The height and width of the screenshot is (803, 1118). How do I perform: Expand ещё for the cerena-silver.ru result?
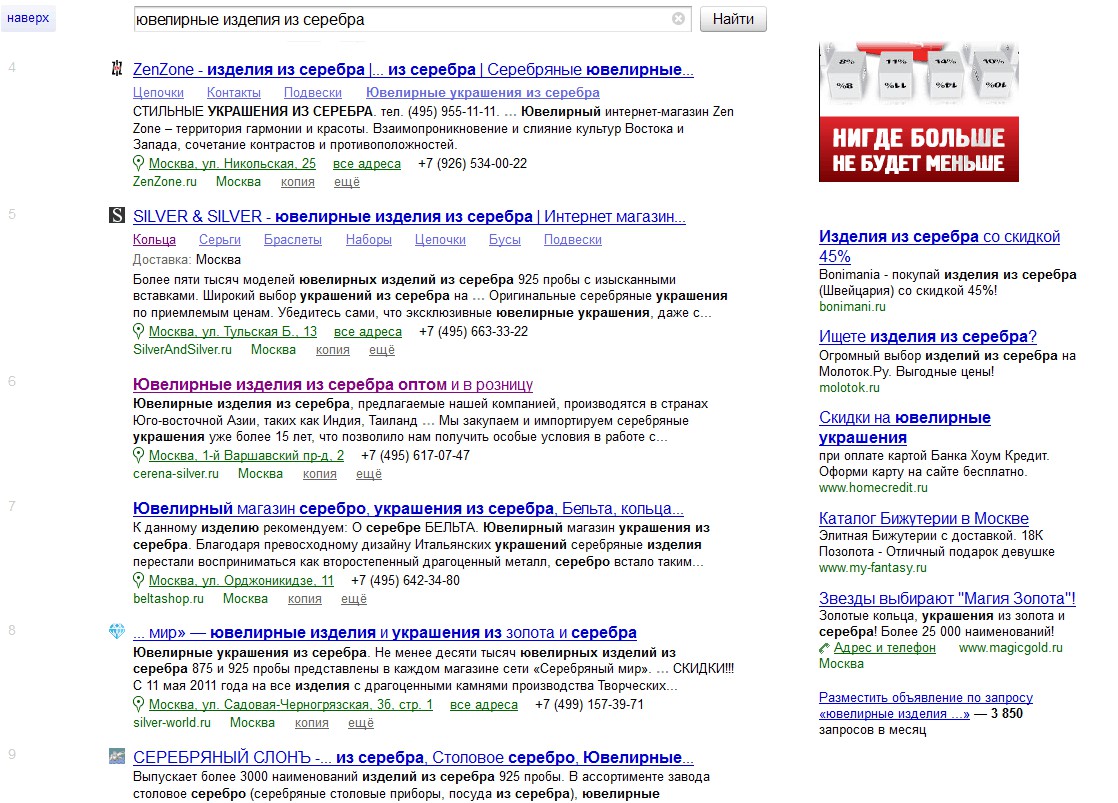pos(369,474)
